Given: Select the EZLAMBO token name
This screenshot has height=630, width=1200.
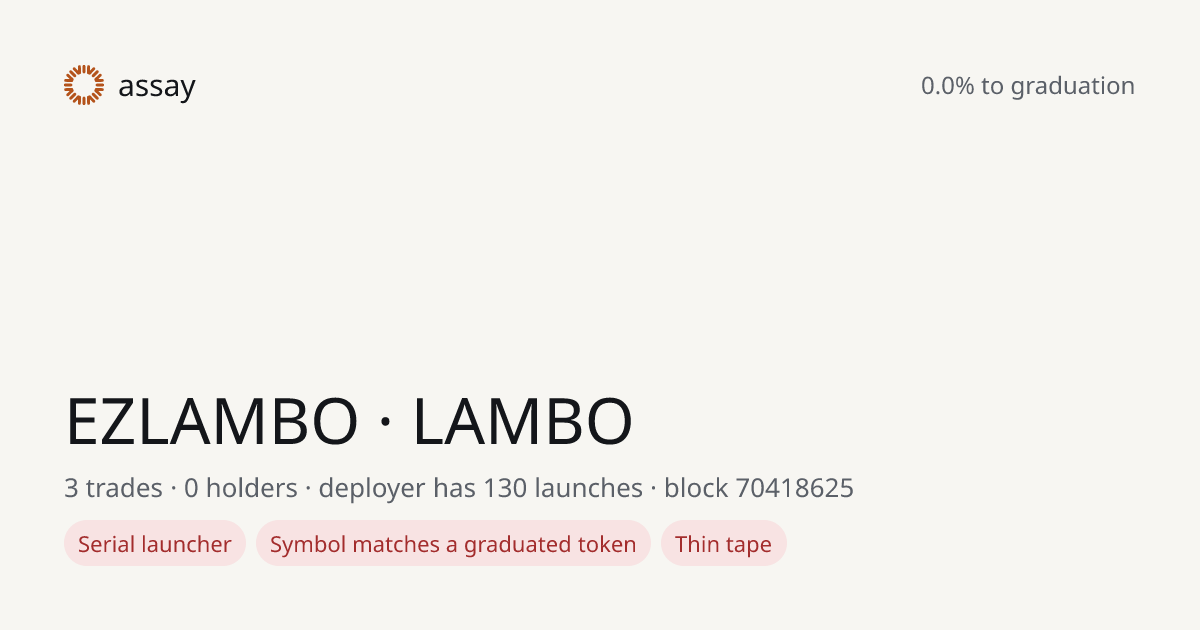Looking at the screenshot, I should 212,422.
